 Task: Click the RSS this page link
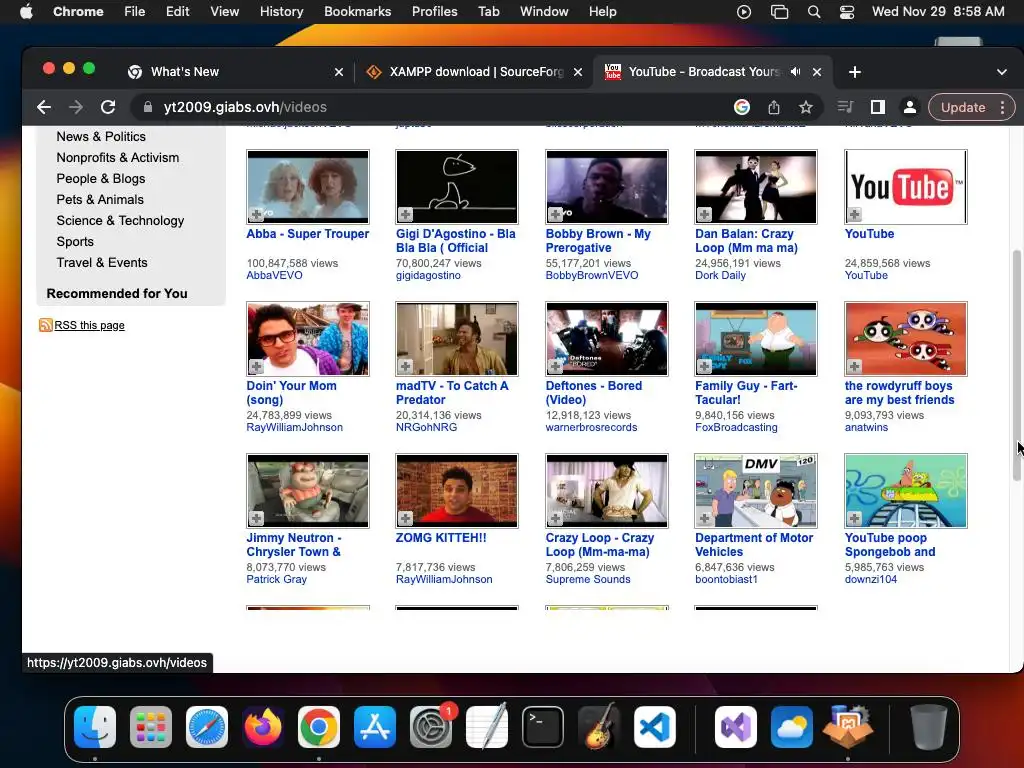(x=89, y=325)
